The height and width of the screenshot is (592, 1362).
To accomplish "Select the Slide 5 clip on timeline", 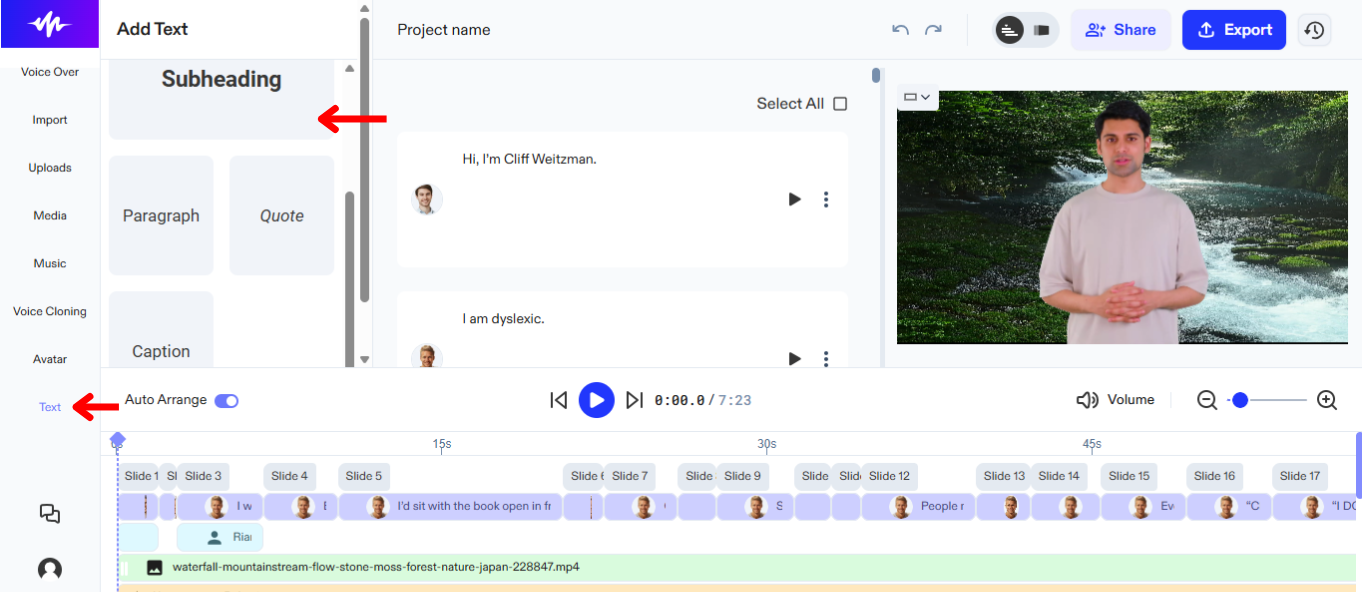I will [363, 476].
